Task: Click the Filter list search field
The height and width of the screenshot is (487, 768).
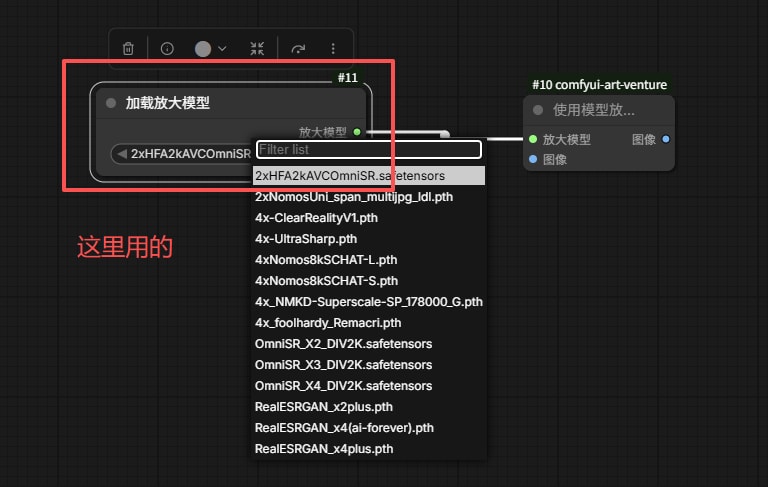Action: (x=368, y=149)
